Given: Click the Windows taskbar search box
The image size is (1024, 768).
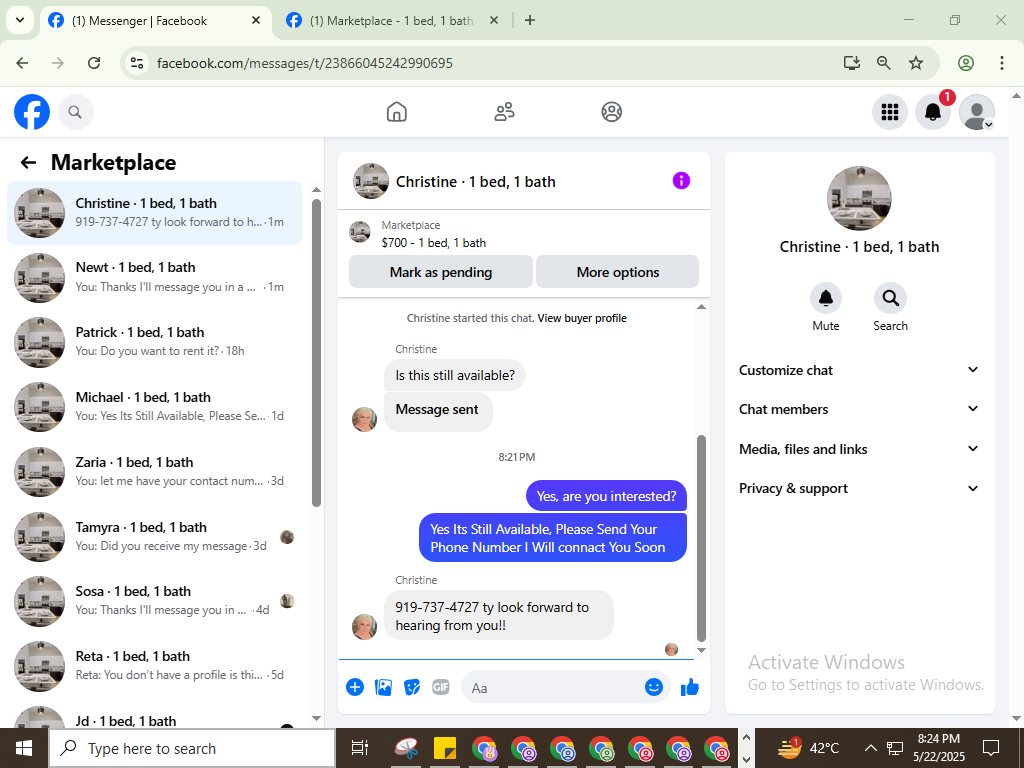Looking at the screenshot, I should [x=192, y=748].
